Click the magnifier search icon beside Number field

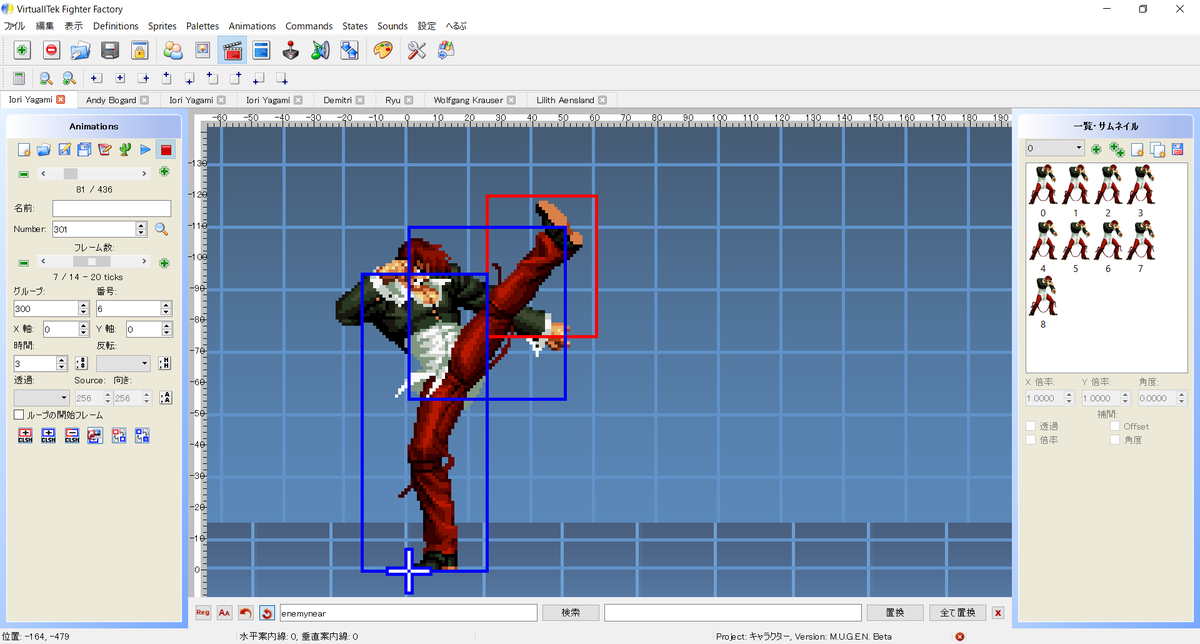(161, 229)
